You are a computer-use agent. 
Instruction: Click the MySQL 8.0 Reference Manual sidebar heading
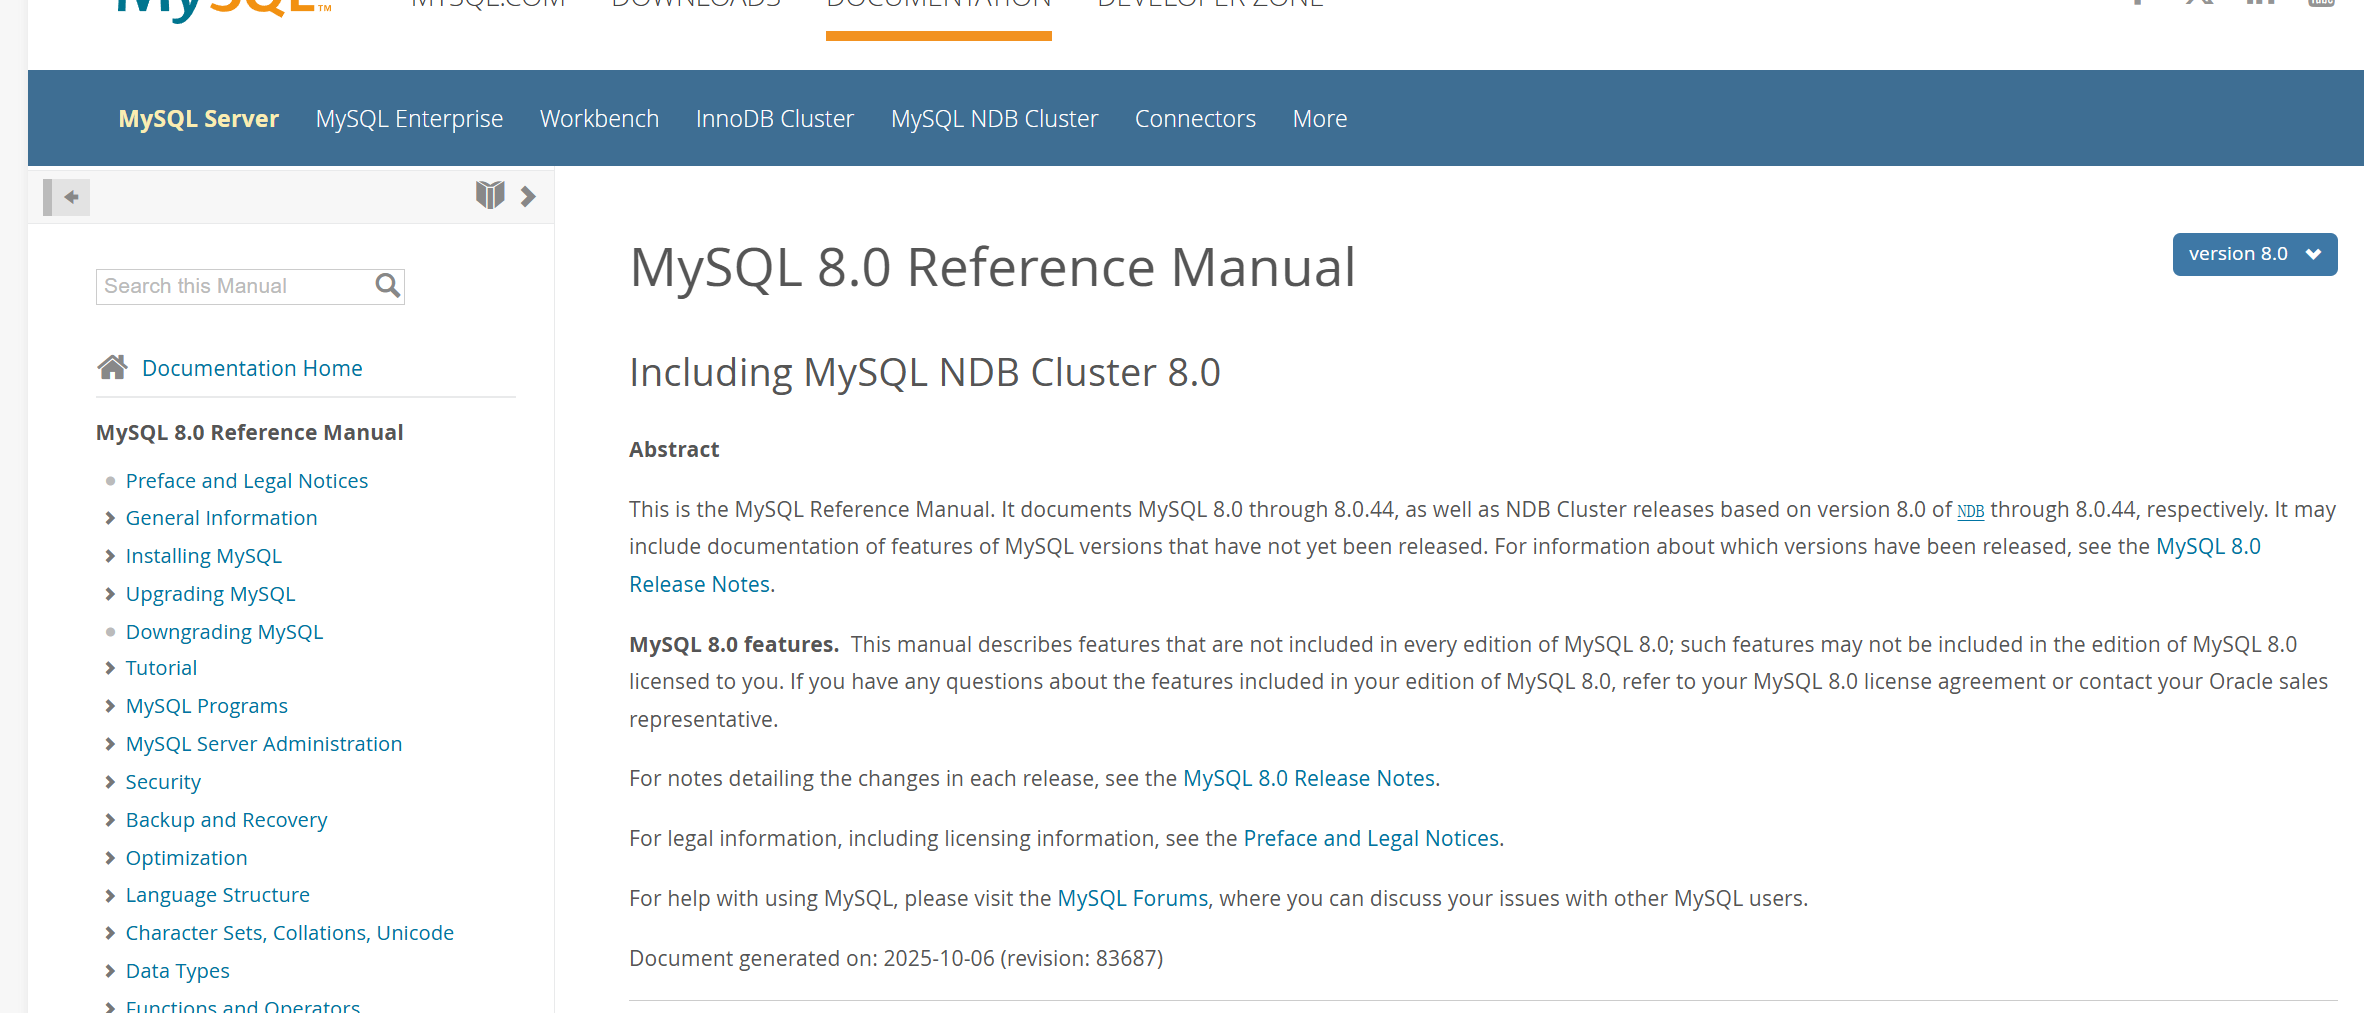pyautogui.click(x=249, y=433)
